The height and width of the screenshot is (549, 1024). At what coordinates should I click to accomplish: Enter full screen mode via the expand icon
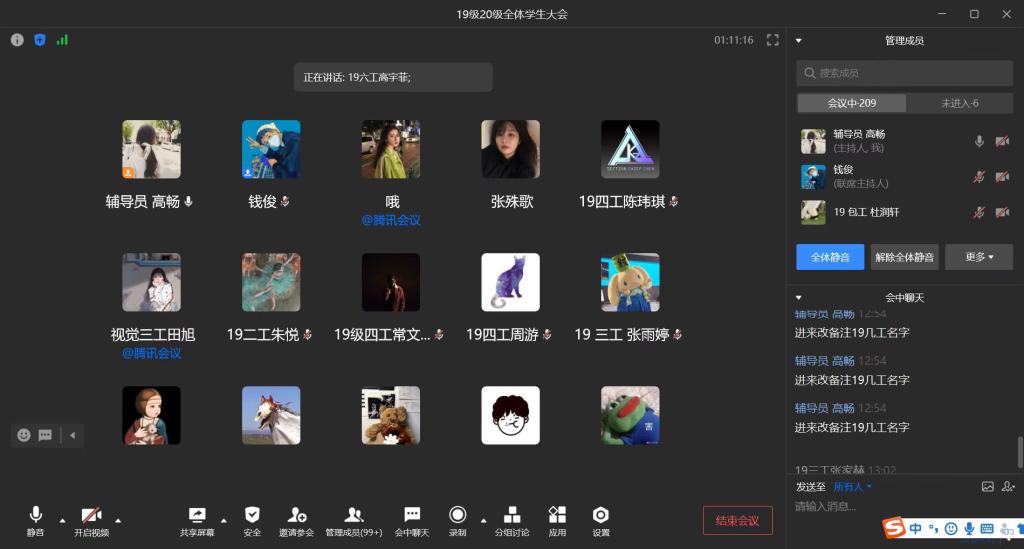click(772, 40)
